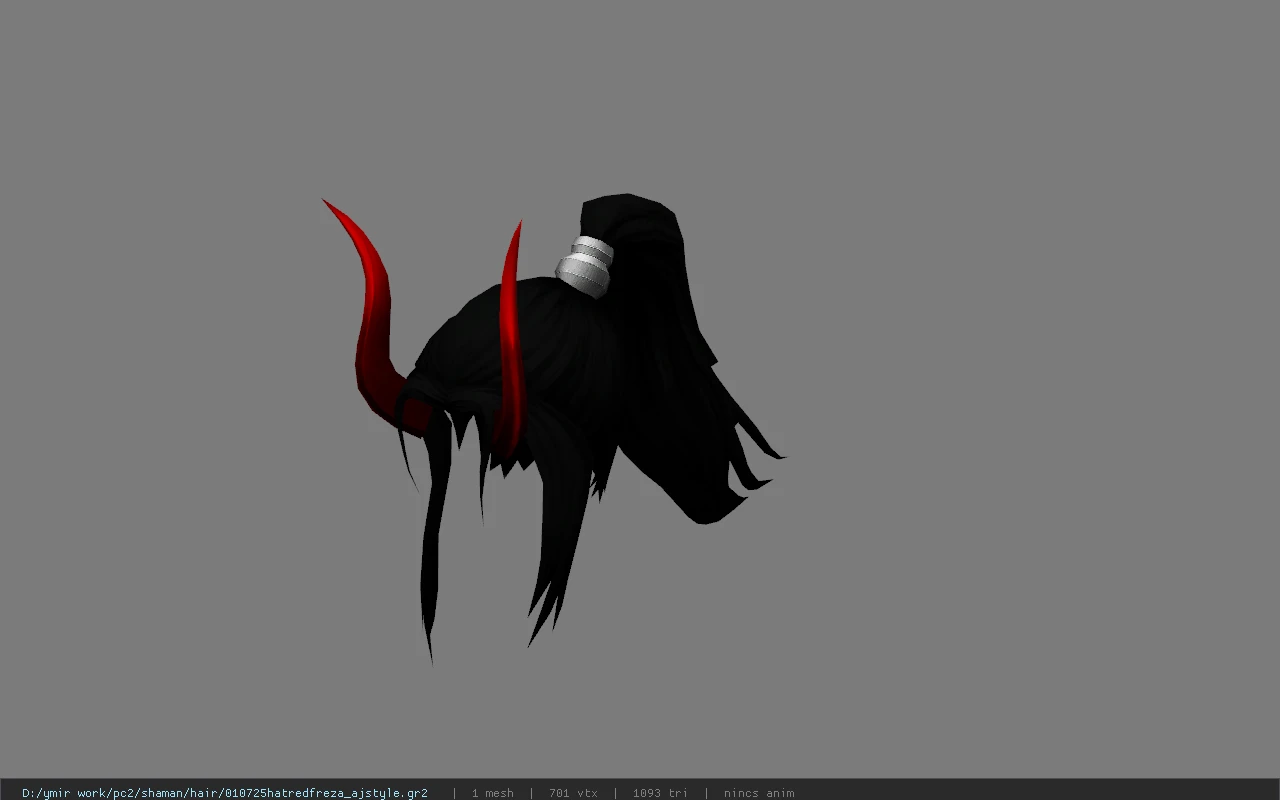Click the silver hair ring on model
The image size is (1280, 800).
585,267
